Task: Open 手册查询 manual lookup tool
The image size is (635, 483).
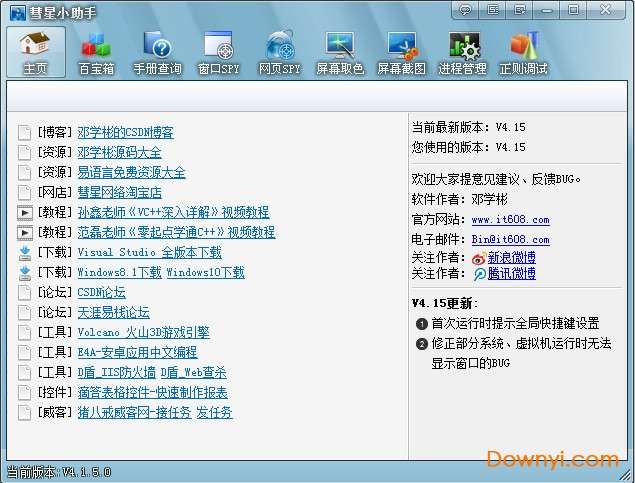Action: [x=158, y=52]
